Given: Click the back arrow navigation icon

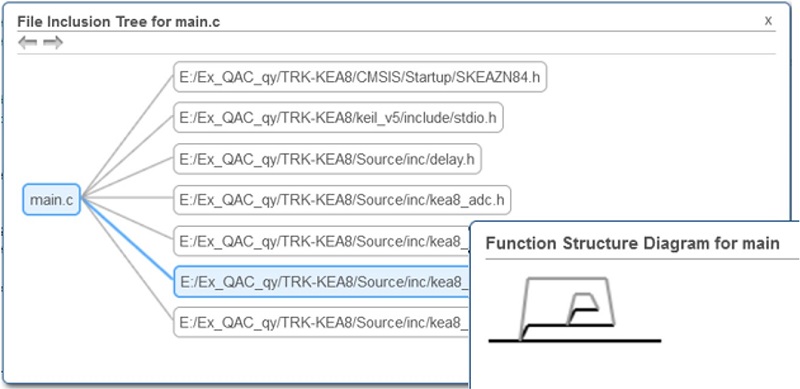Looking at the screenshot, I should tap(28, 43).
